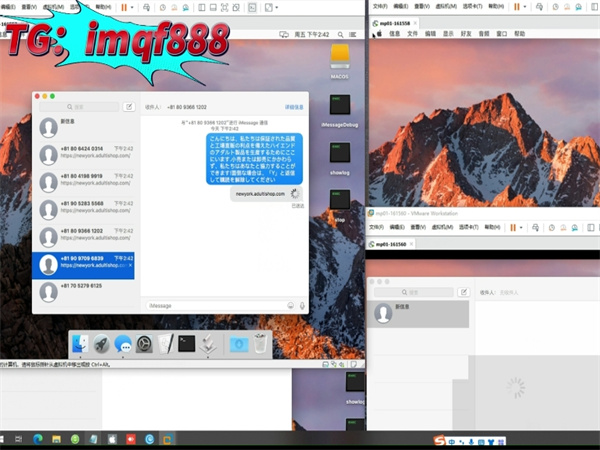Image resolution: width=600 pixels, height=450 pixels.
Task: Launch Rocket launchpad icon in dock
Action: click(101, 345)
